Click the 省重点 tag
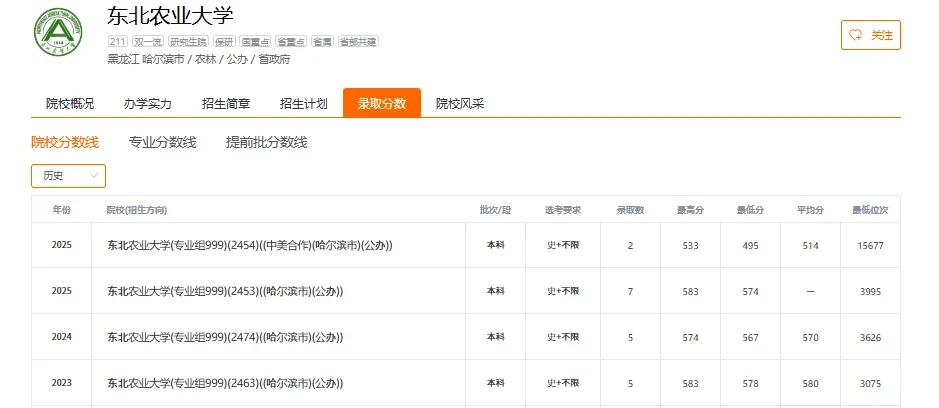 pos(291,41)
